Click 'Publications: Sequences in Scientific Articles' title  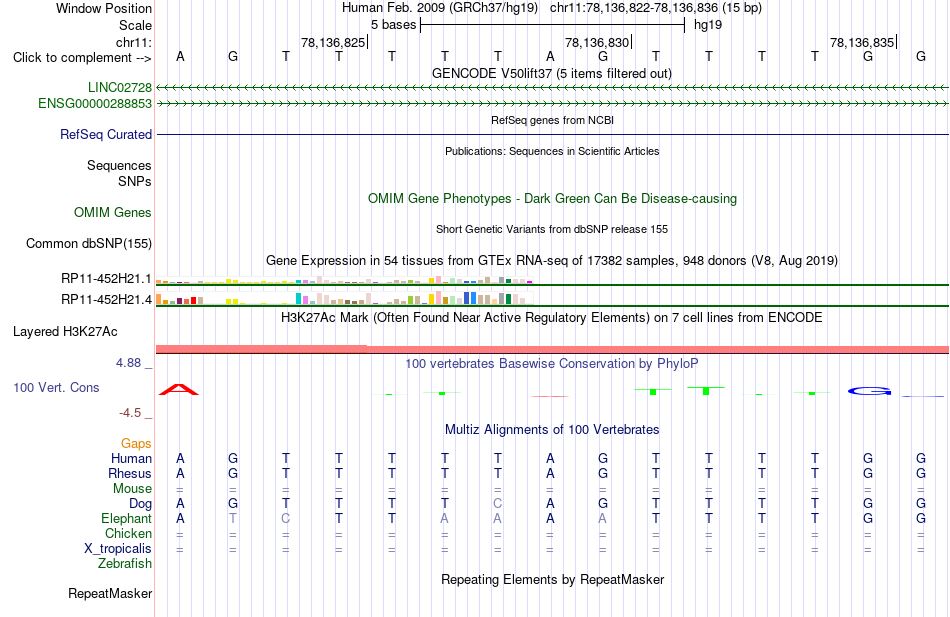coord(552,151)
